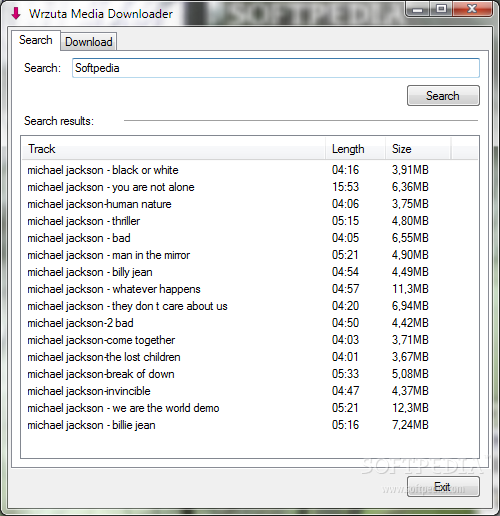
Task: Select track 'michael jackson - bad'
Action: (x=79, y=238)
